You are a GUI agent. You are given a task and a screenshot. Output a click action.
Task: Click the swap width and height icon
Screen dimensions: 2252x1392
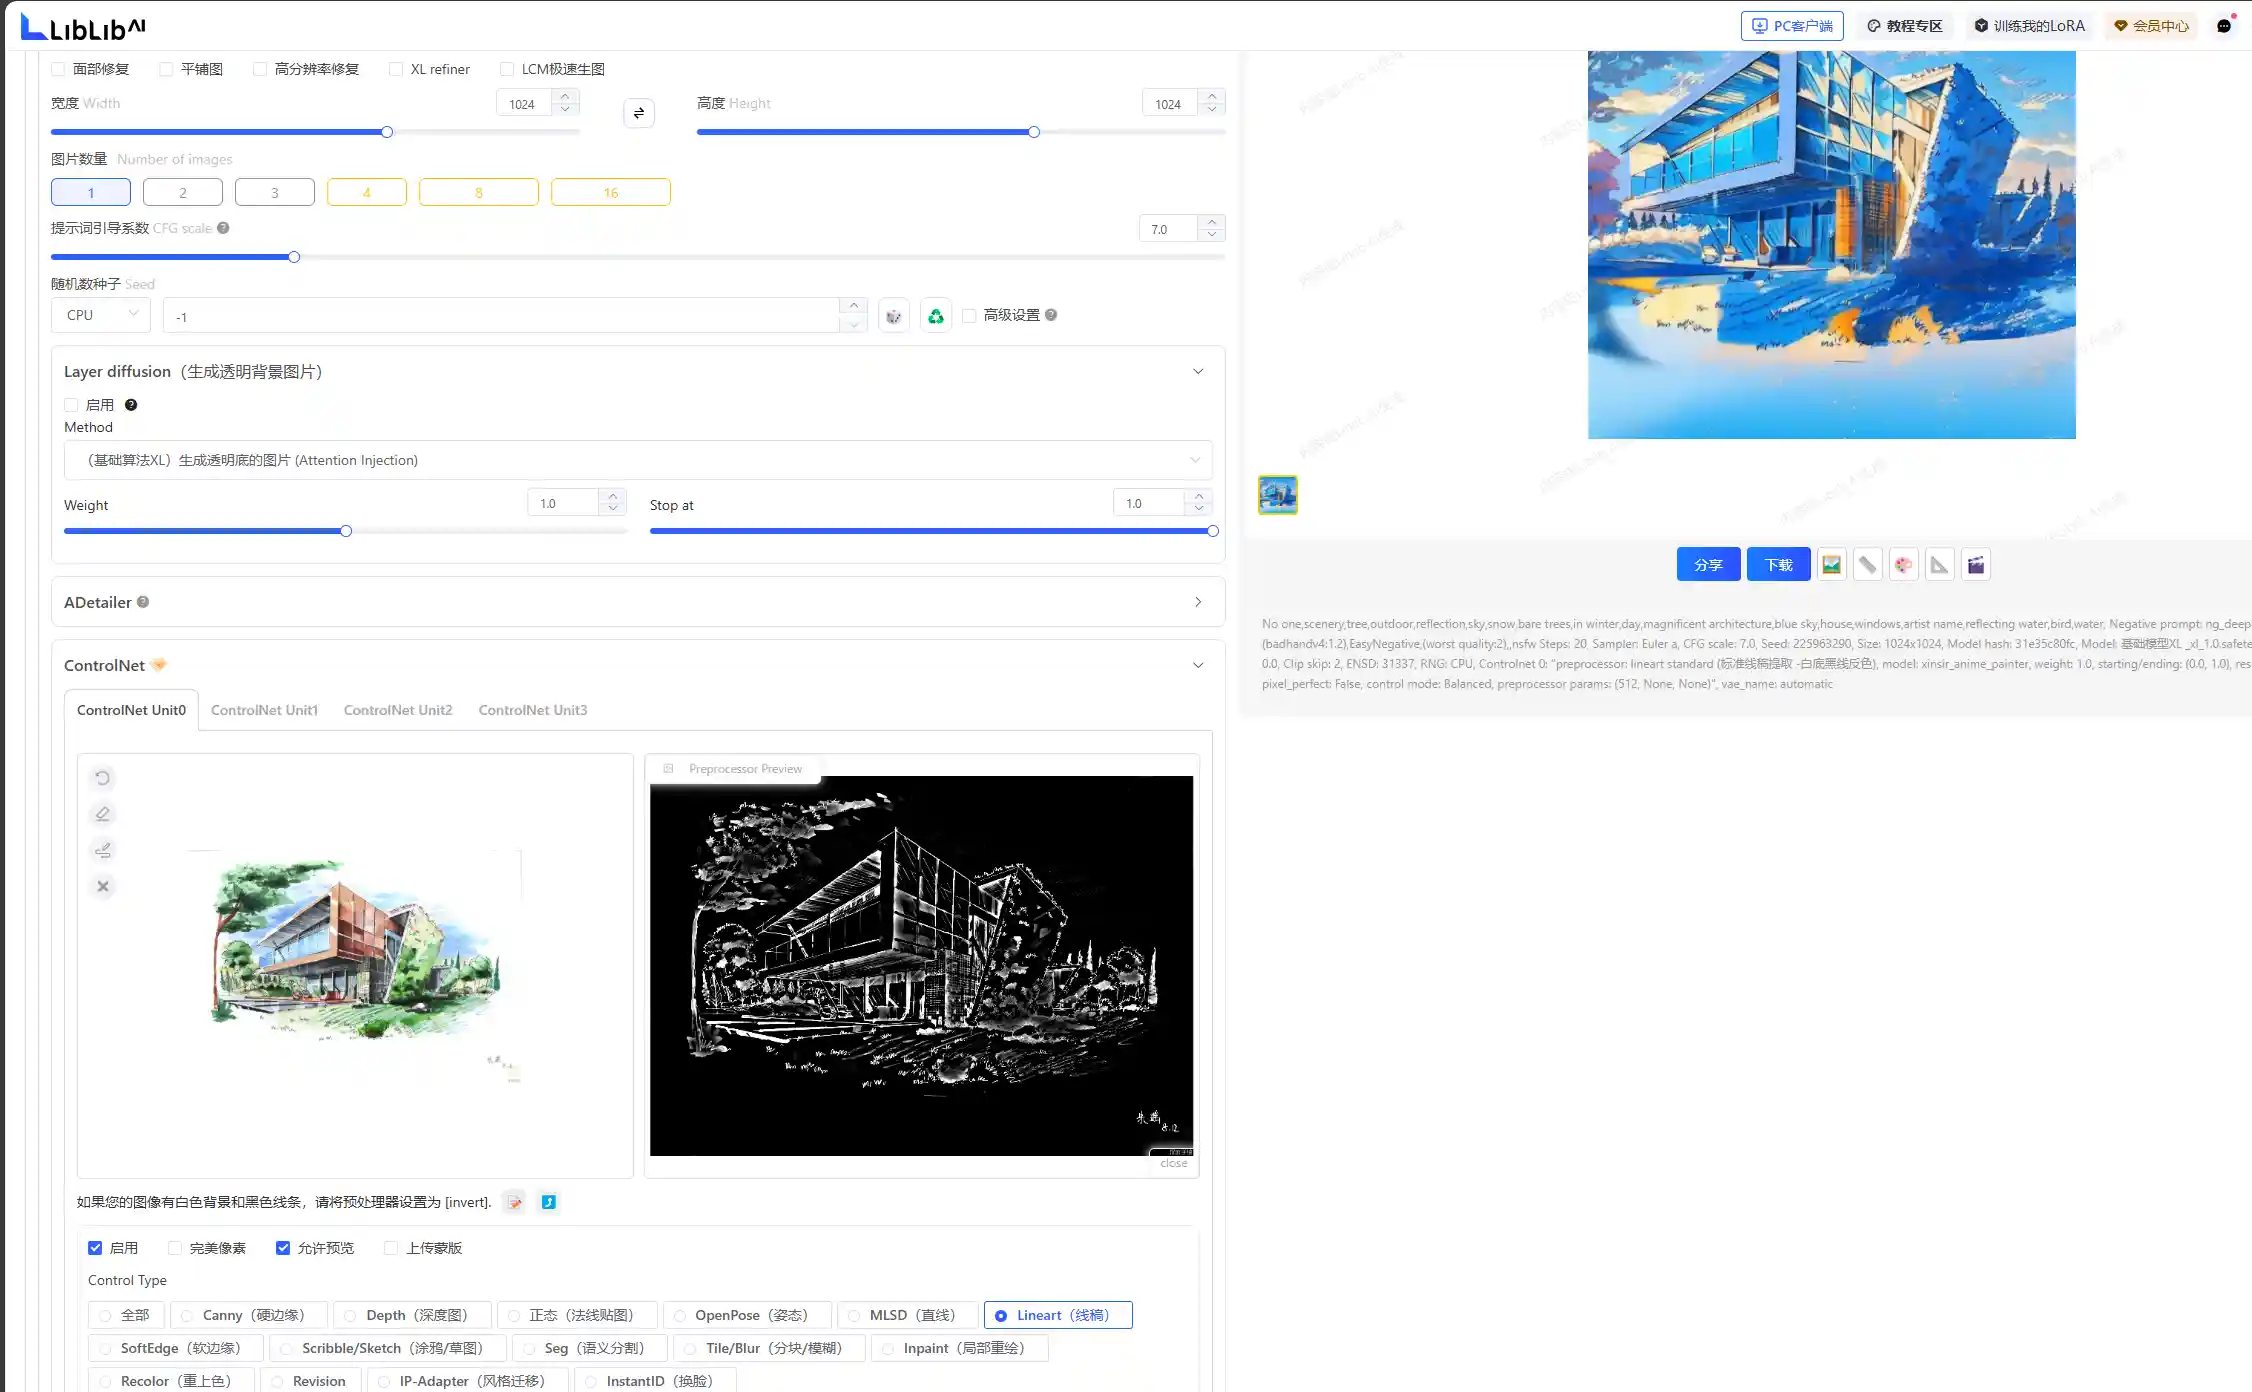coord(639,113)
